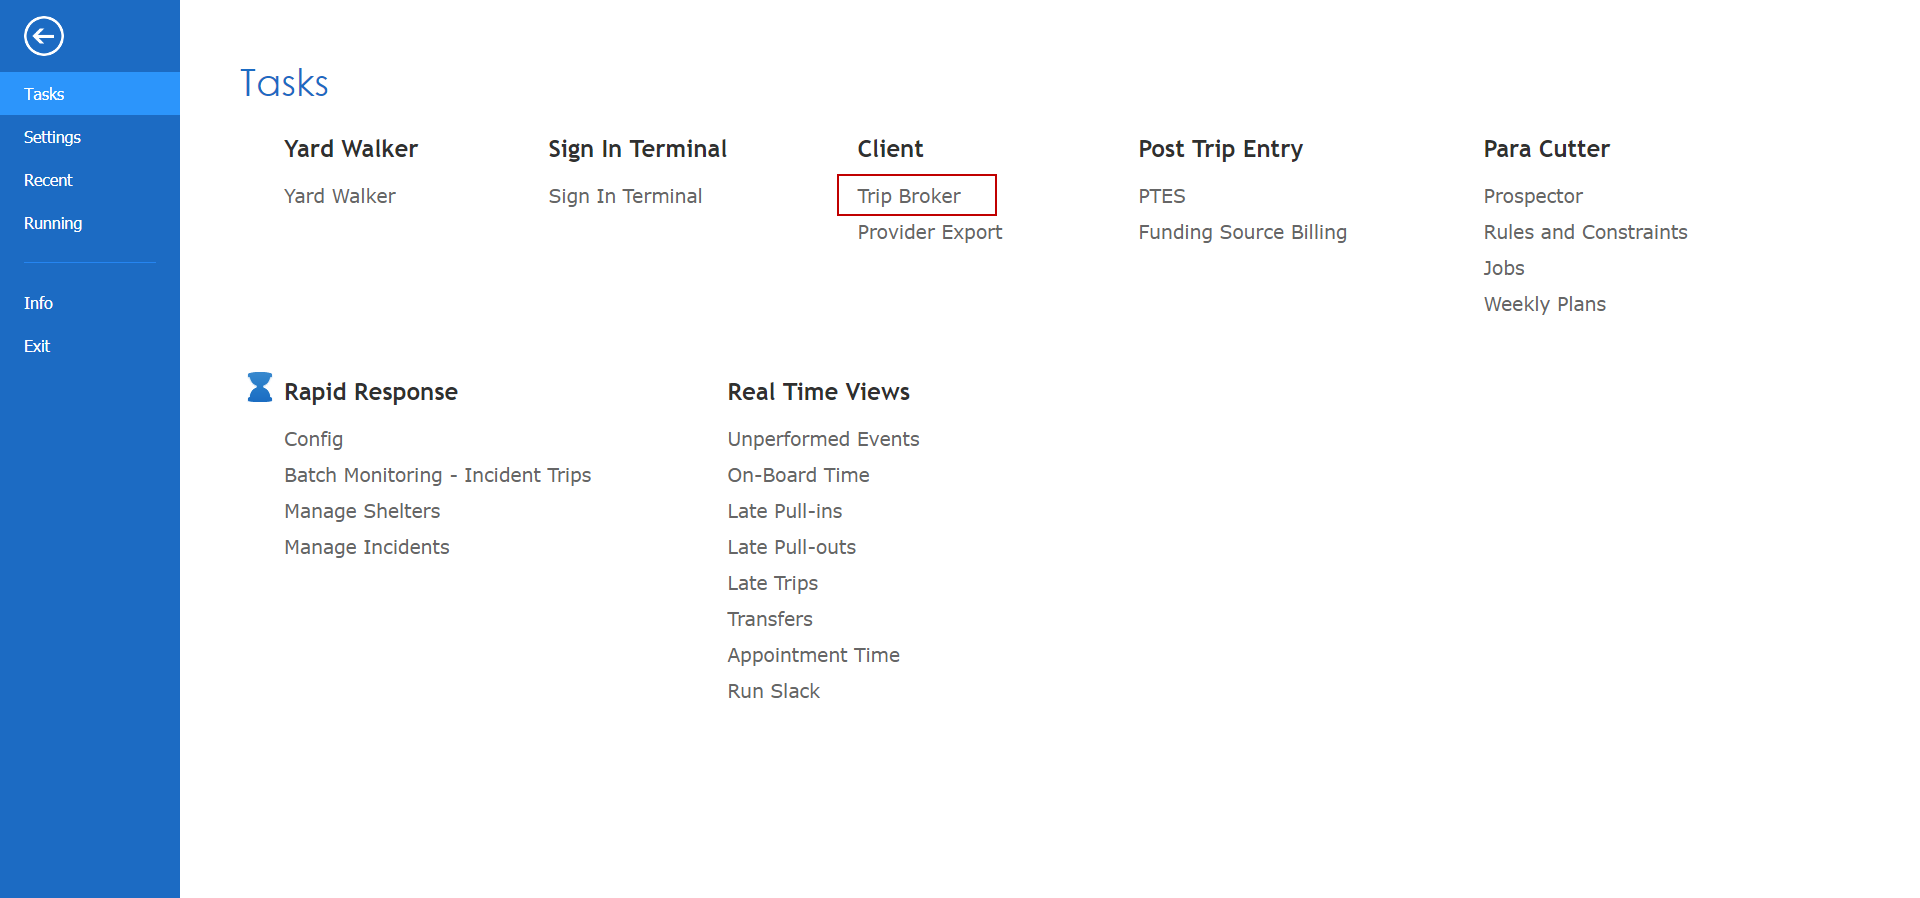Open the Unperformed Events view
The width and height of the screenshot is (1920, 898).
[823, 439]
